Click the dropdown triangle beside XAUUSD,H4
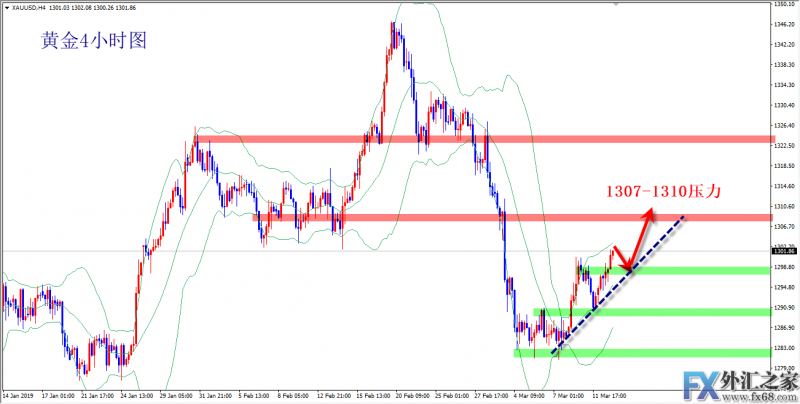This screenshot has height=404, width=800. click(x=5, y=8)
